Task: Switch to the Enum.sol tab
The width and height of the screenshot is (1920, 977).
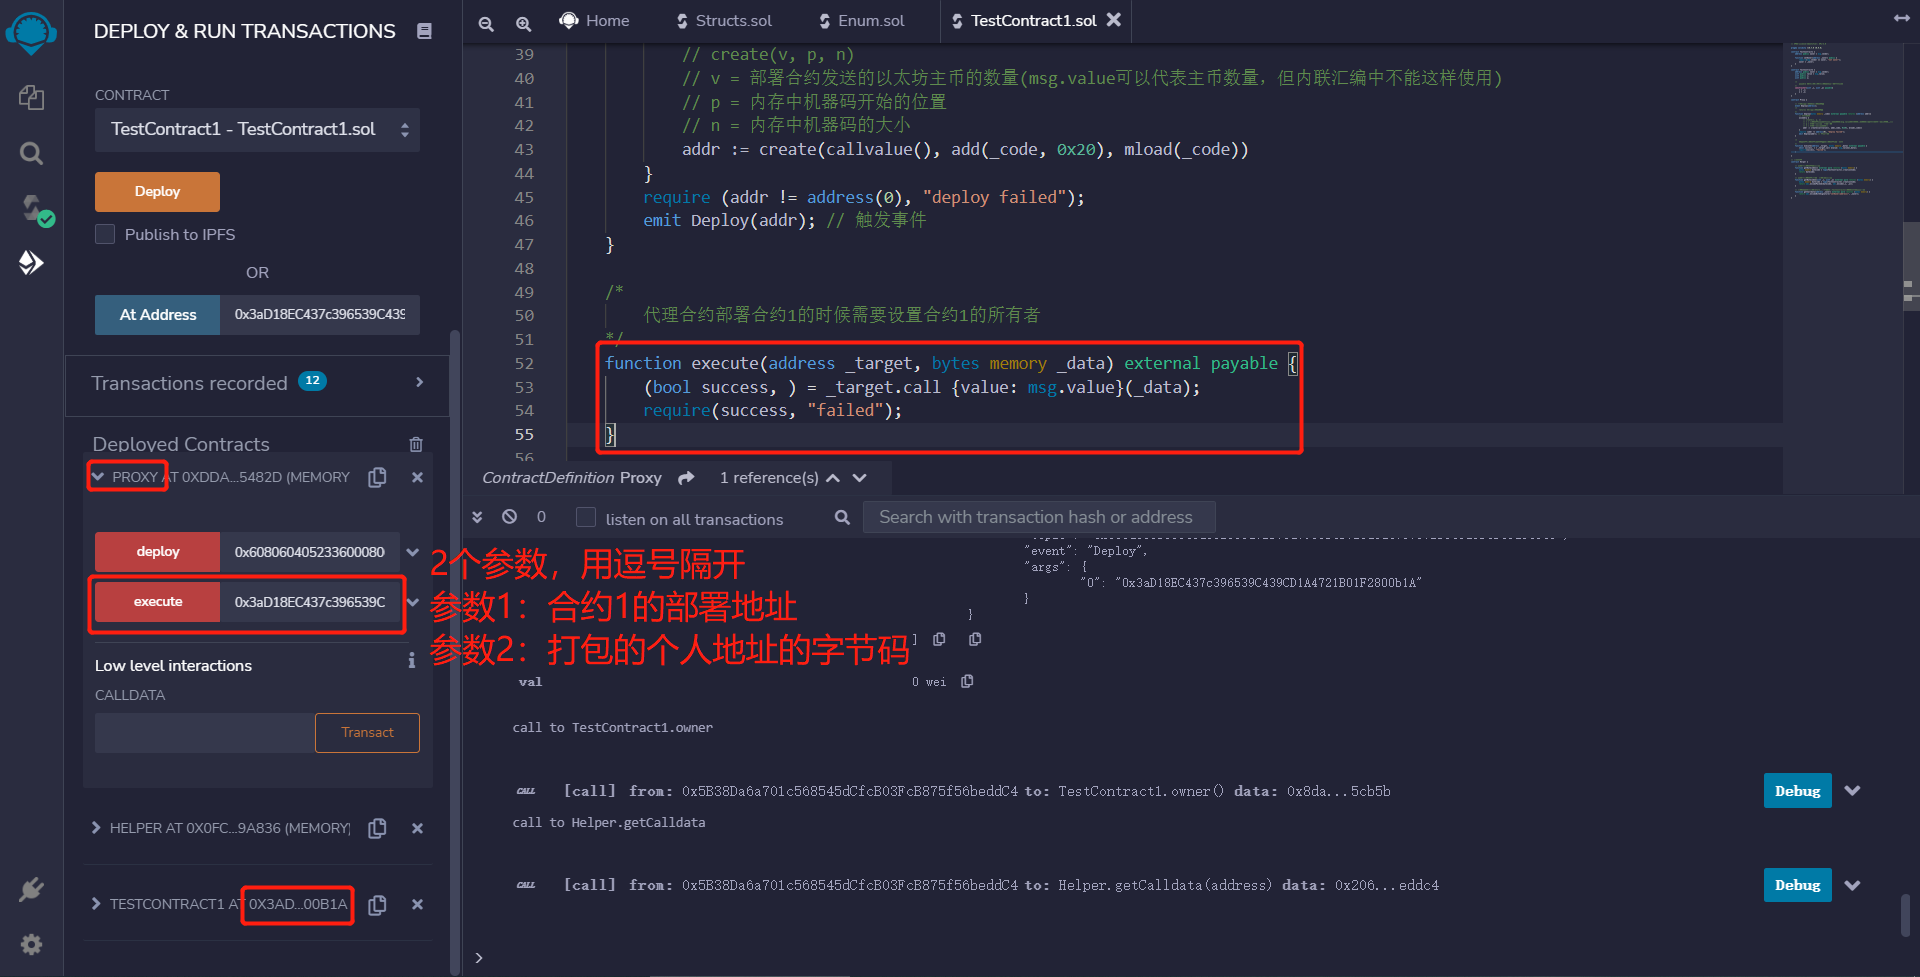Action: tap(861, 20)
